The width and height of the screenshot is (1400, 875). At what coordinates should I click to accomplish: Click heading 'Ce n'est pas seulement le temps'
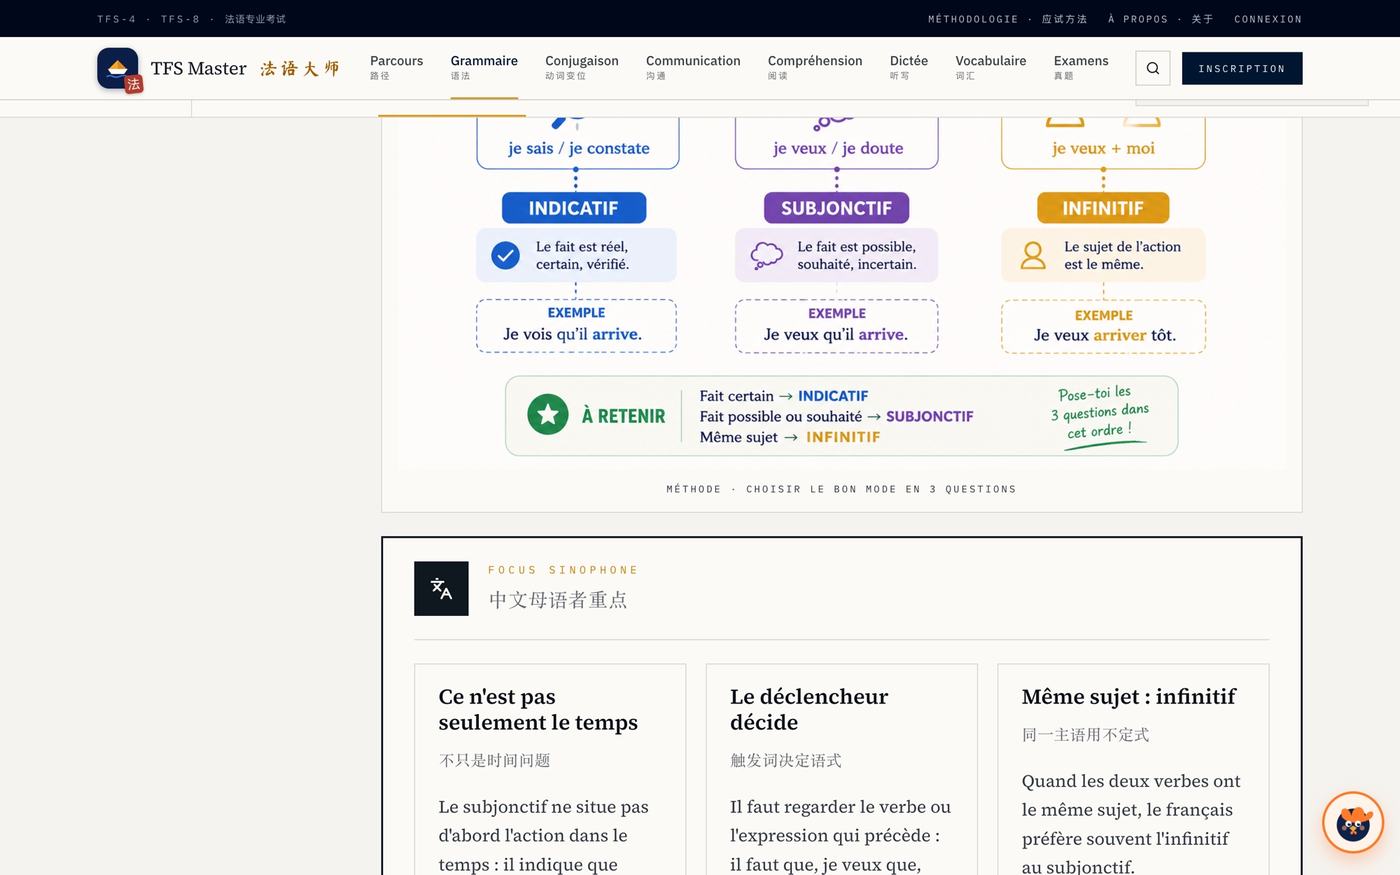tap(538, 709)
